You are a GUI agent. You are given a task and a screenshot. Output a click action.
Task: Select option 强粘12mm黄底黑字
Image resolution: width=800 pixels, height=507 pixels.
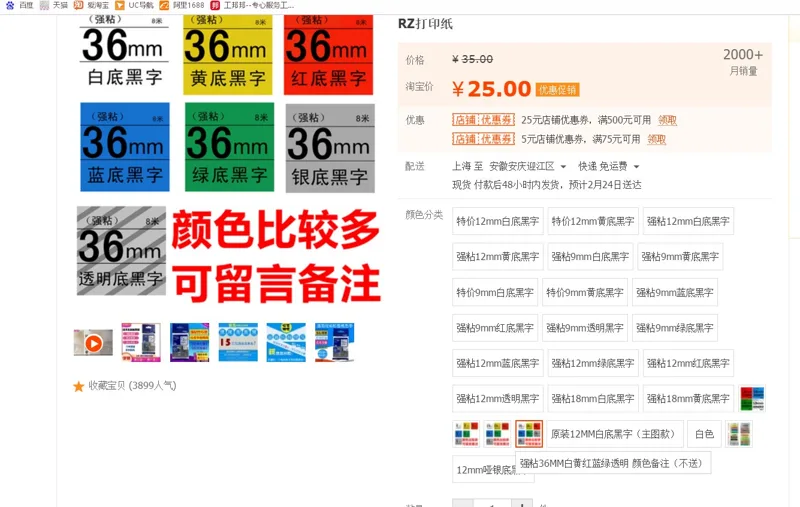tap(497, 256)
